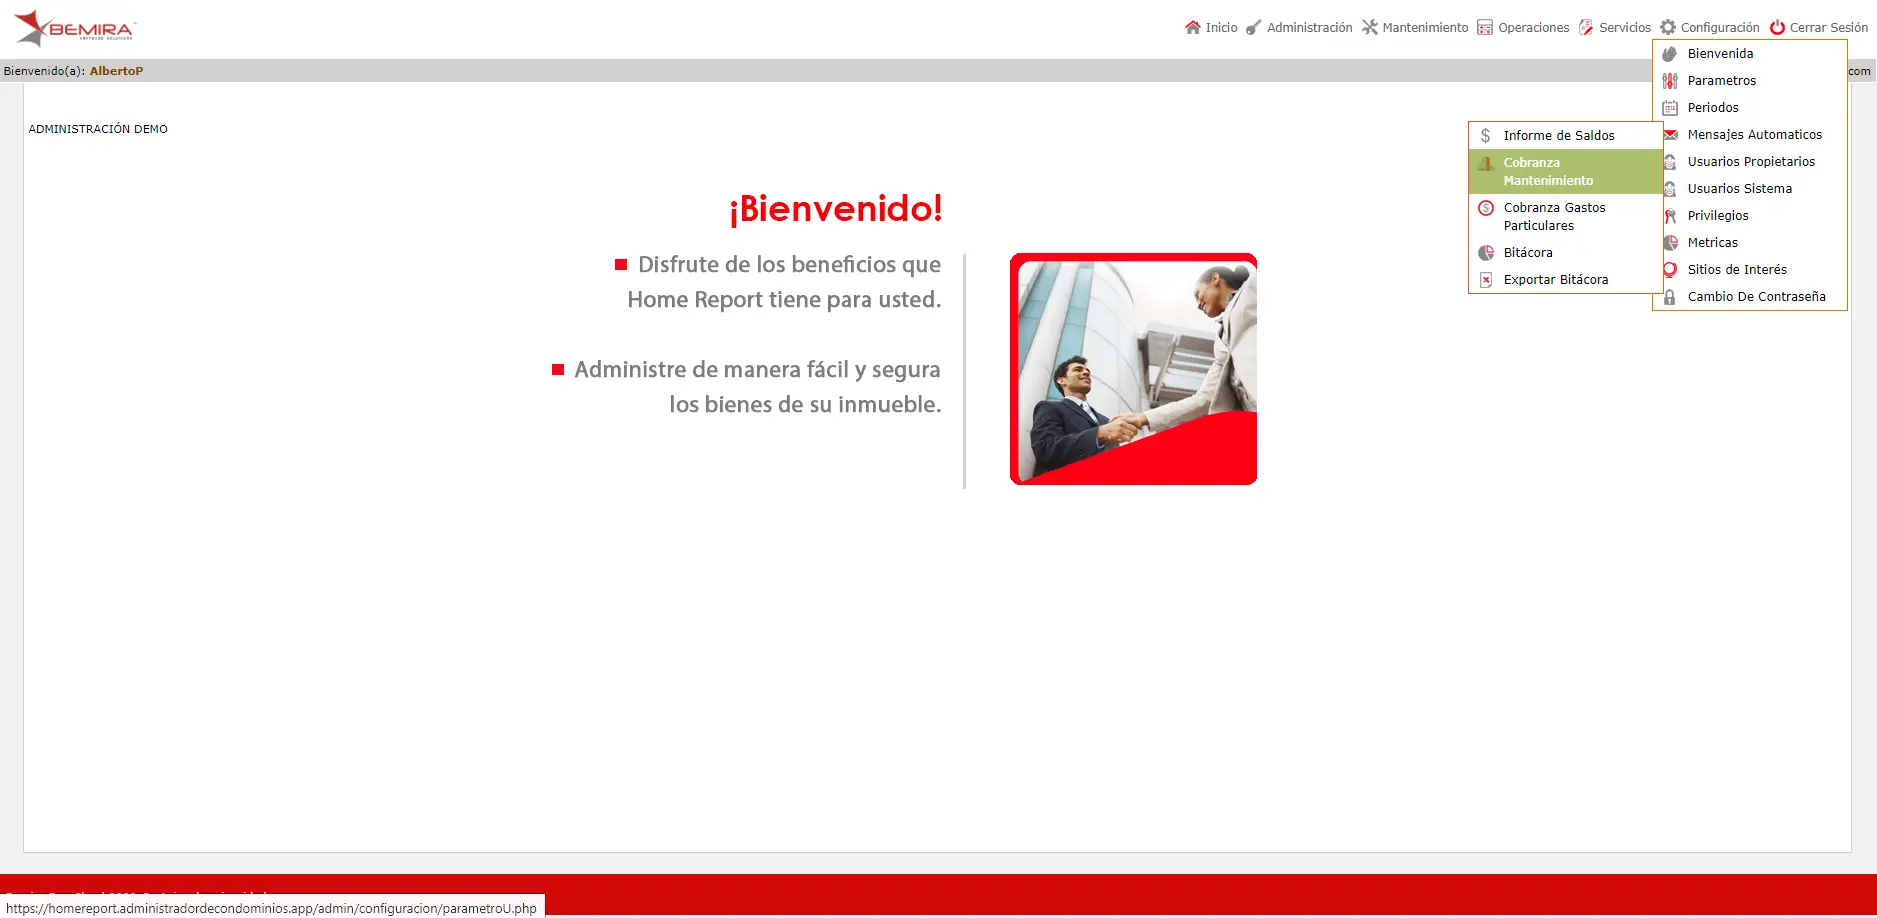Click the Metricas pie chart icon
This screenshot has width=1877, height=918.
[1670, 243]
